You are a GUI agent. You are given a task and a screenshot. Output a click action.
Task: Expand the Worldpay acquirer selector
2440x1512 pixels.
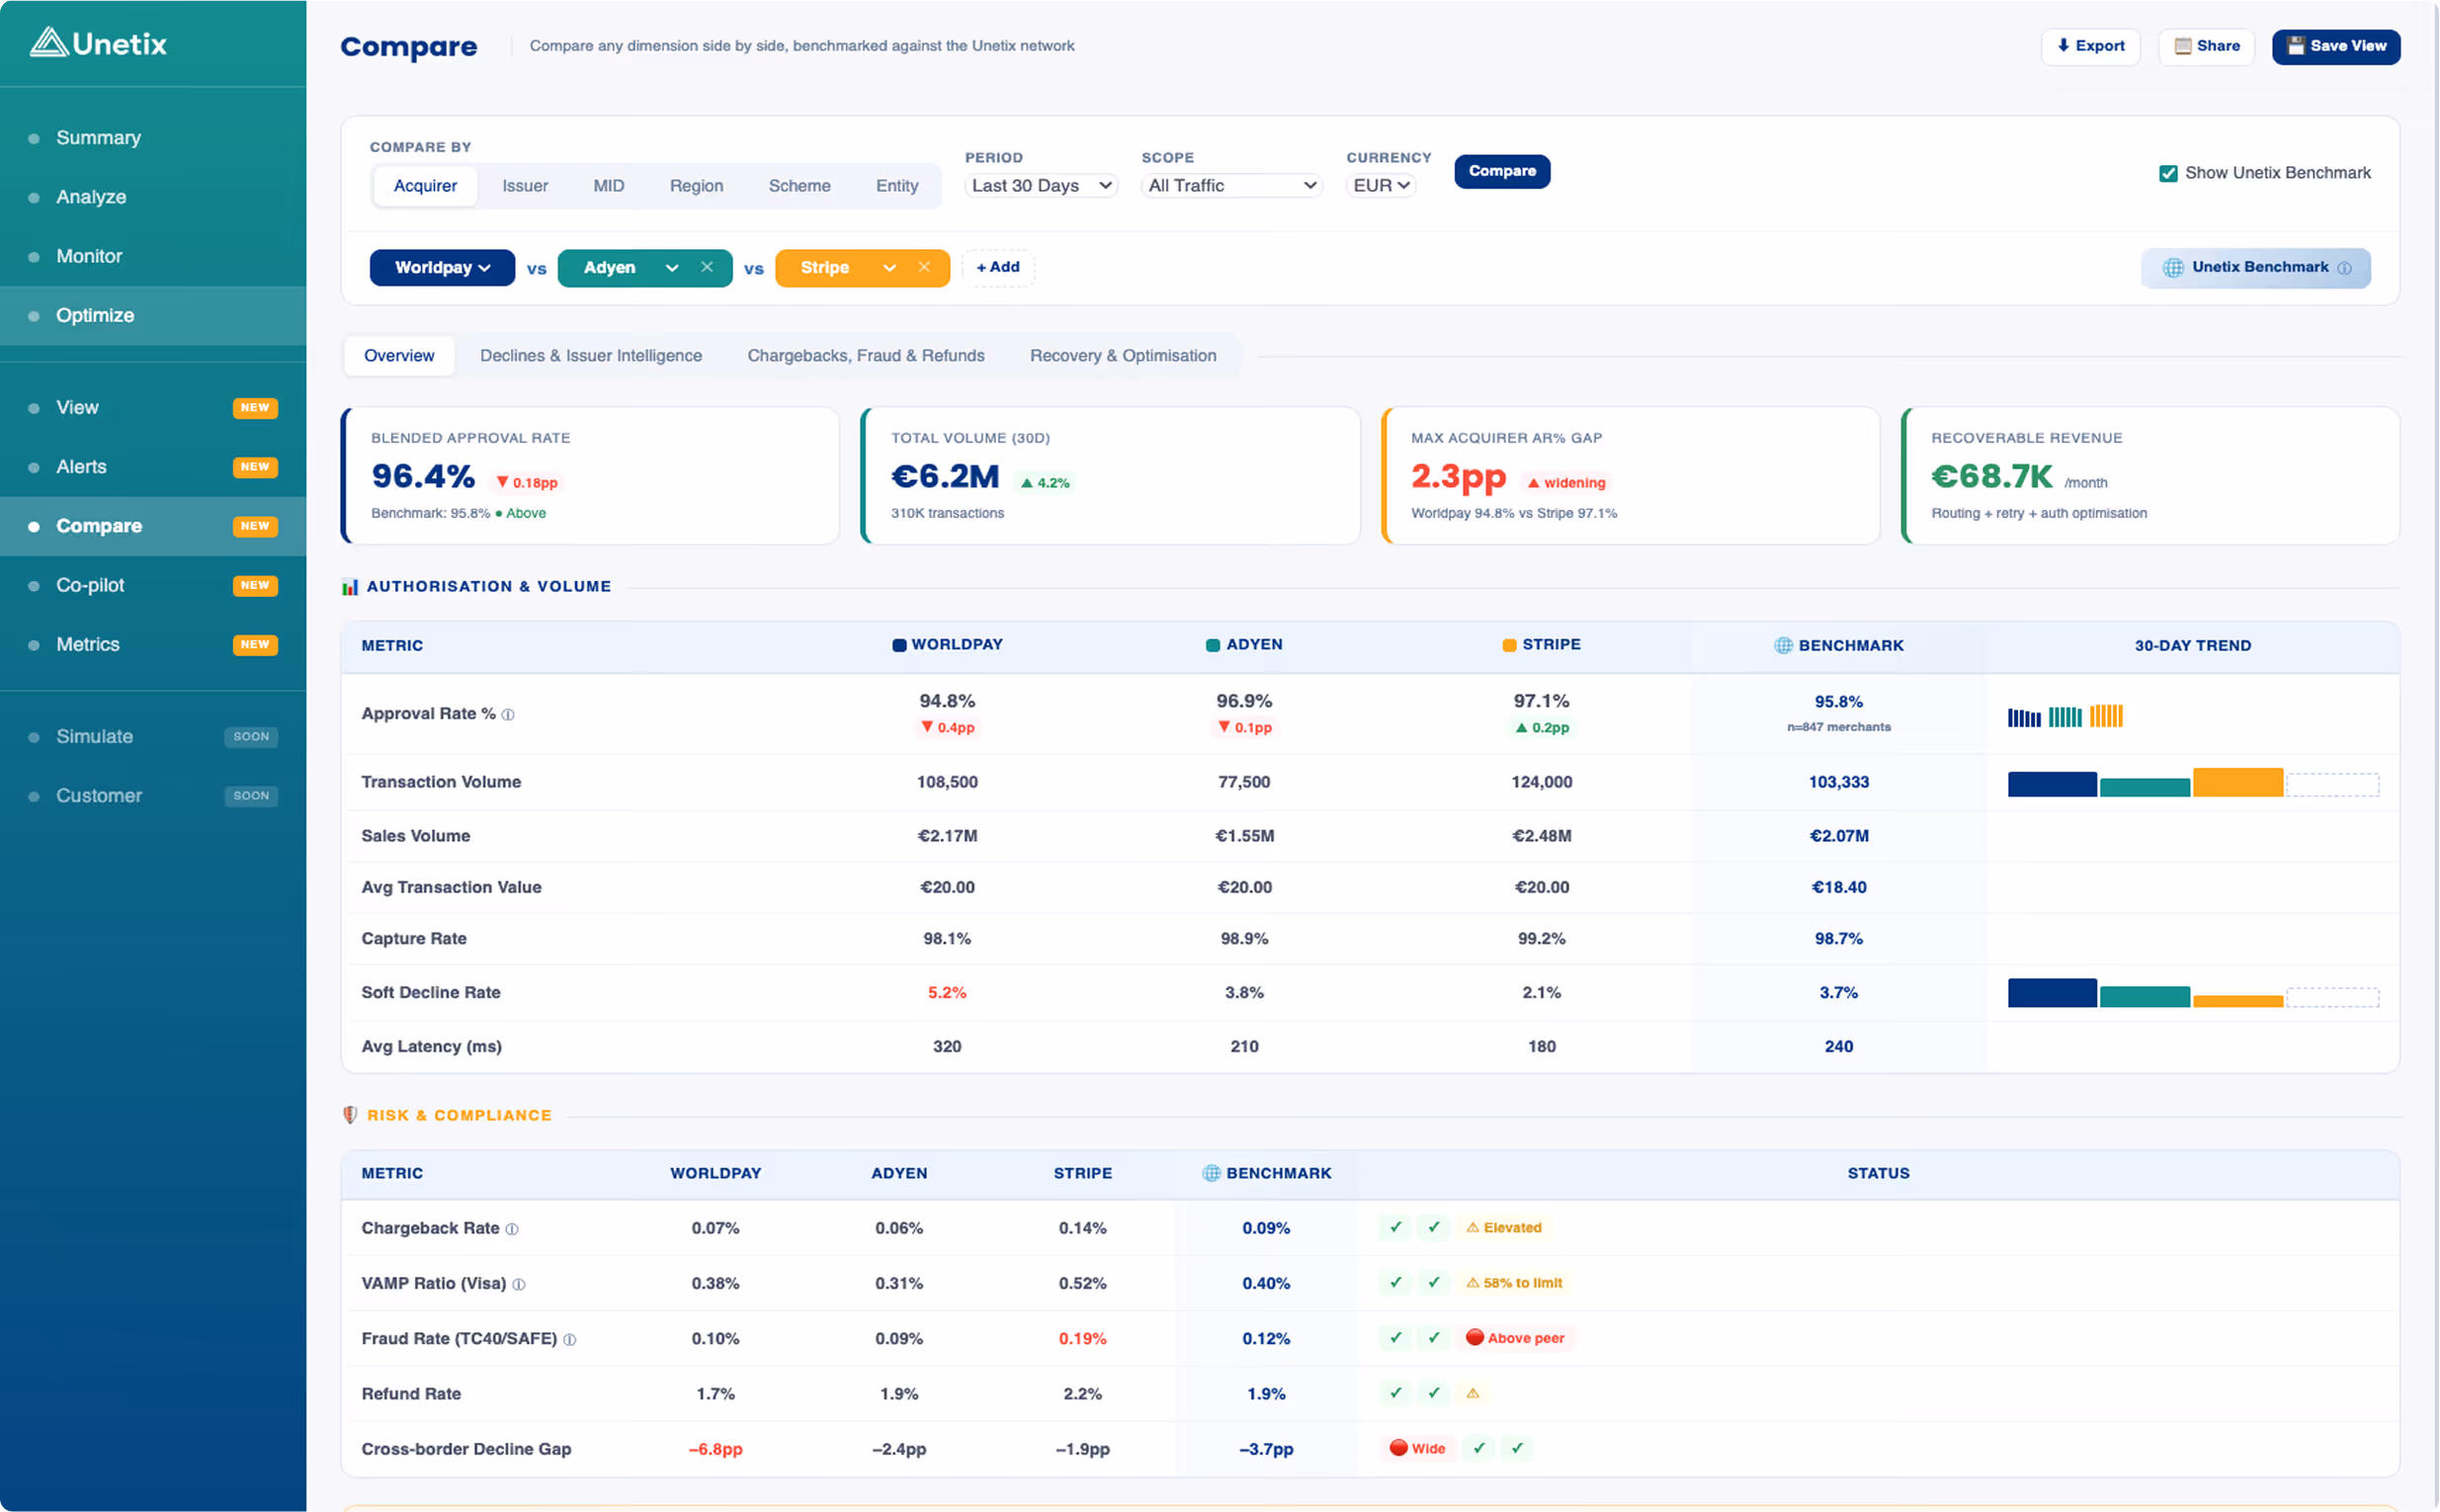pos(442,267)
